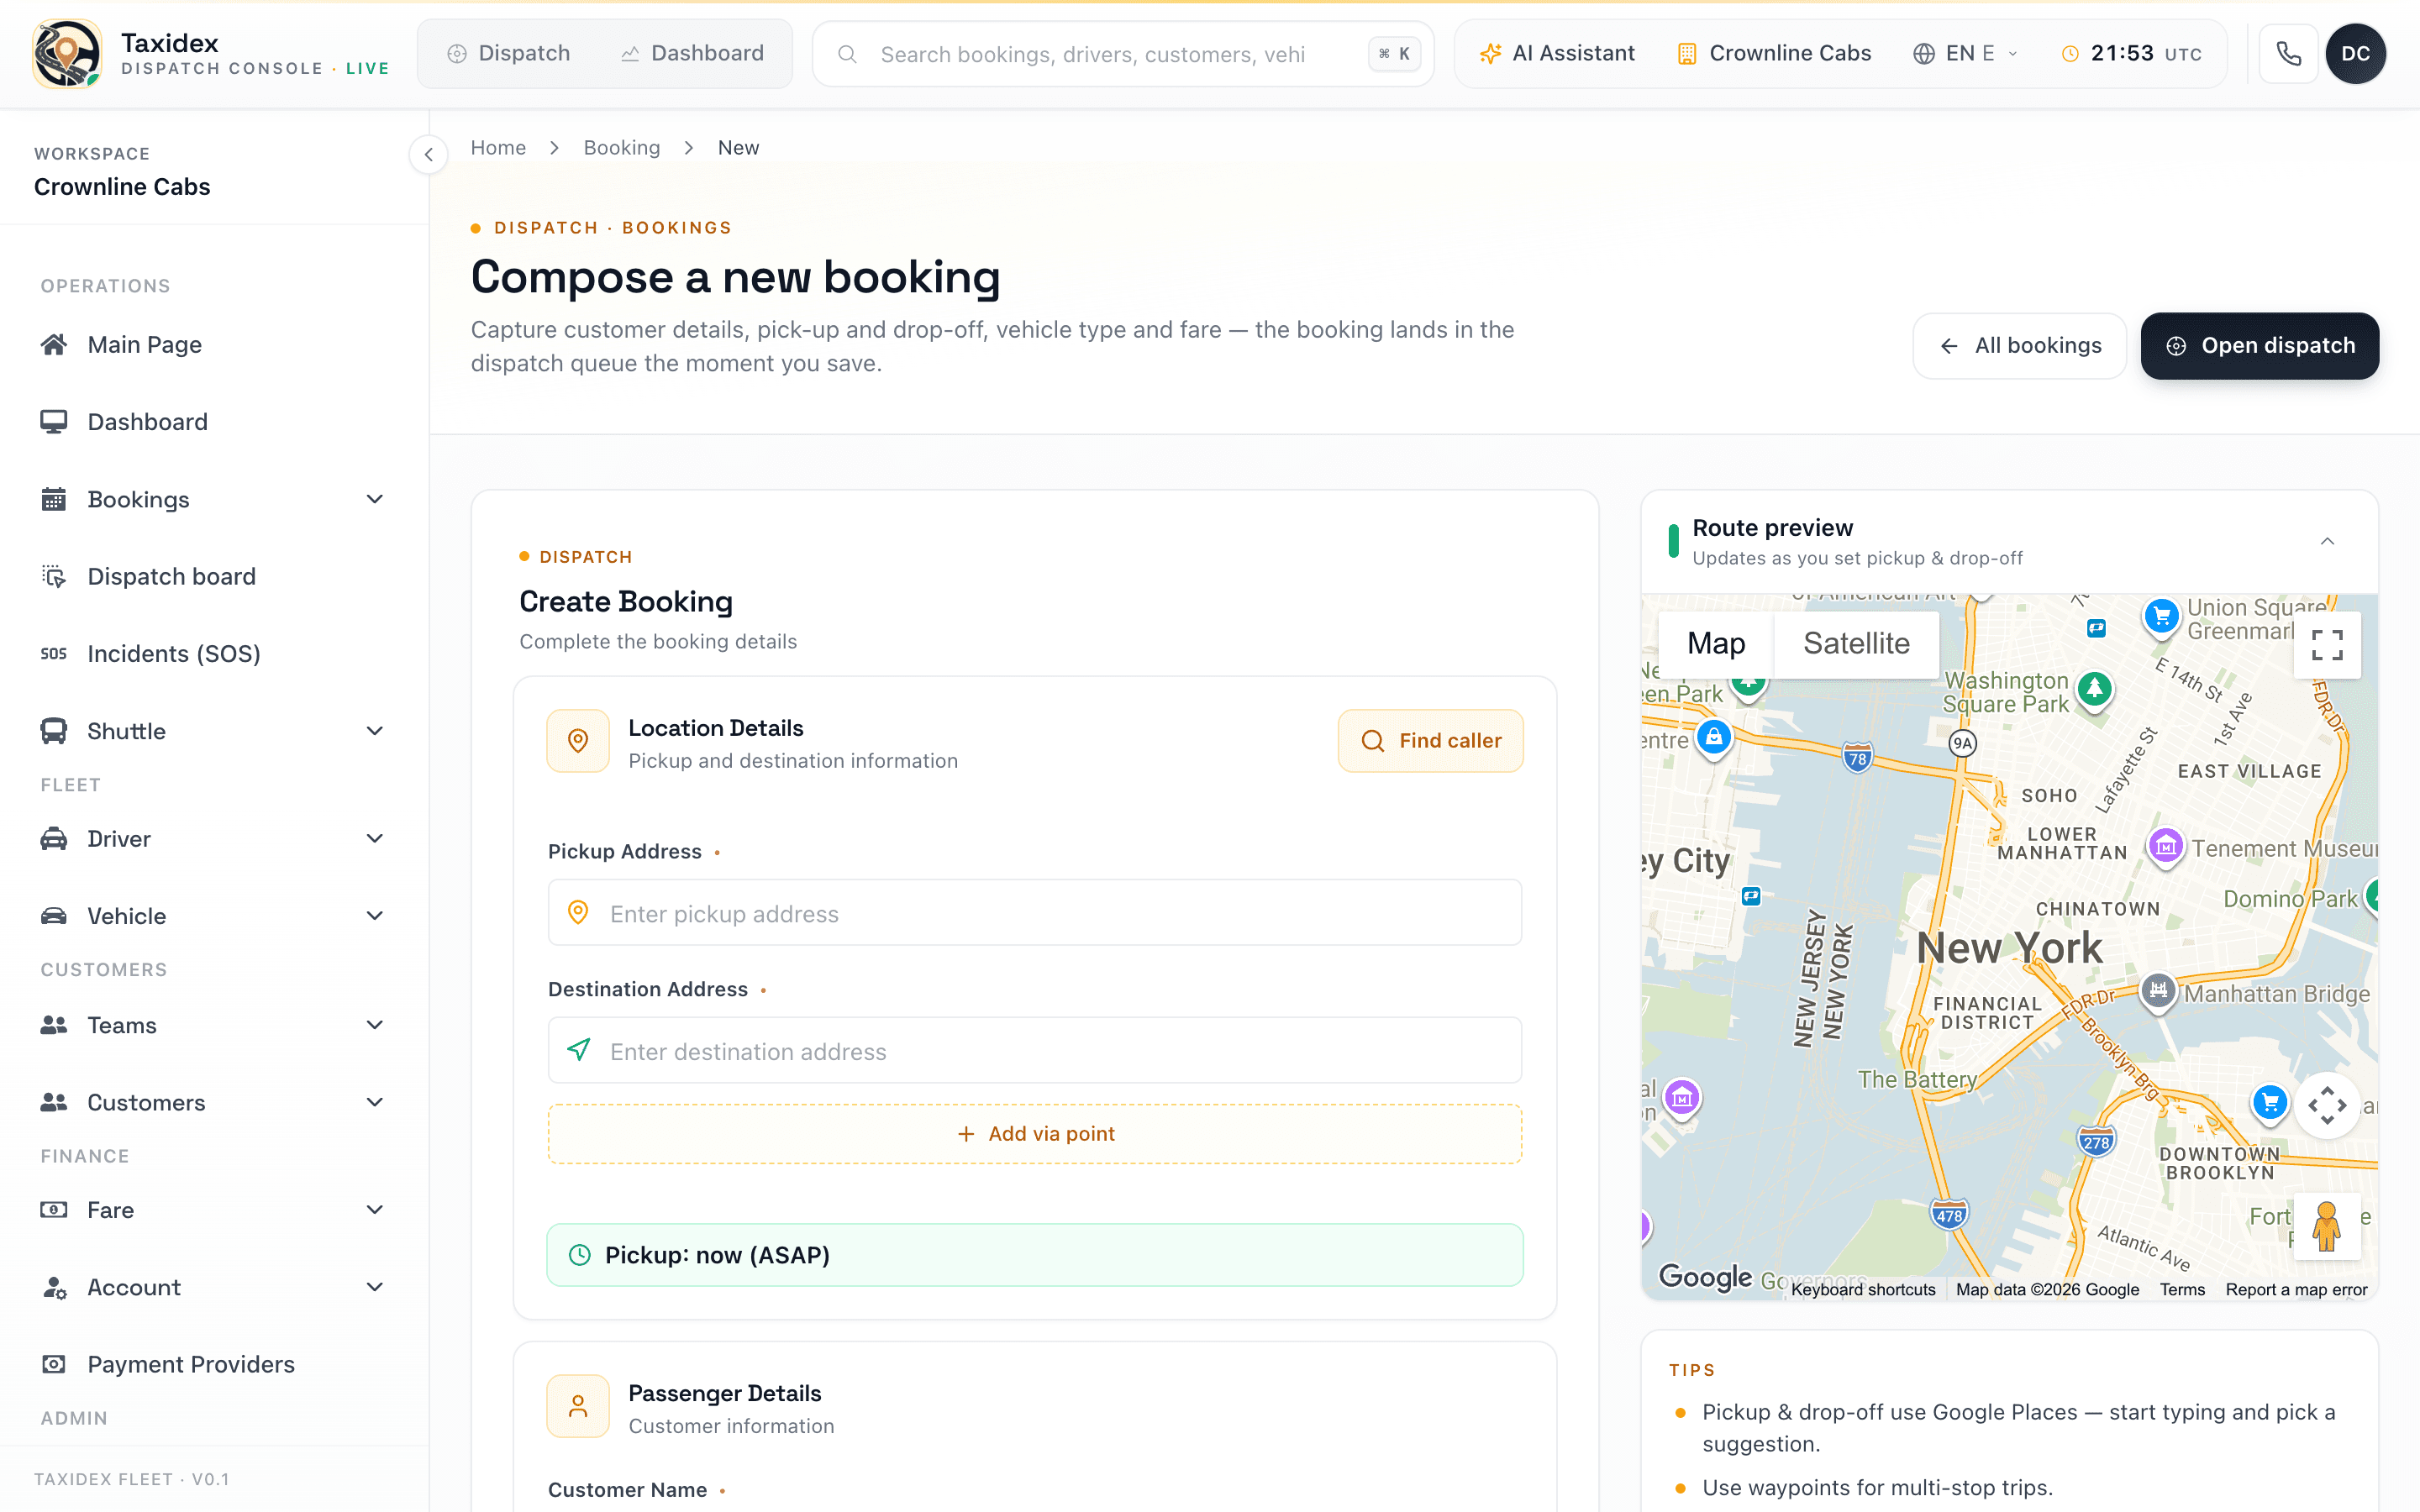Viewport: 2420px width, 1512px height.
Task: Click the Driver taxi icon
Action: coord(54,839)
